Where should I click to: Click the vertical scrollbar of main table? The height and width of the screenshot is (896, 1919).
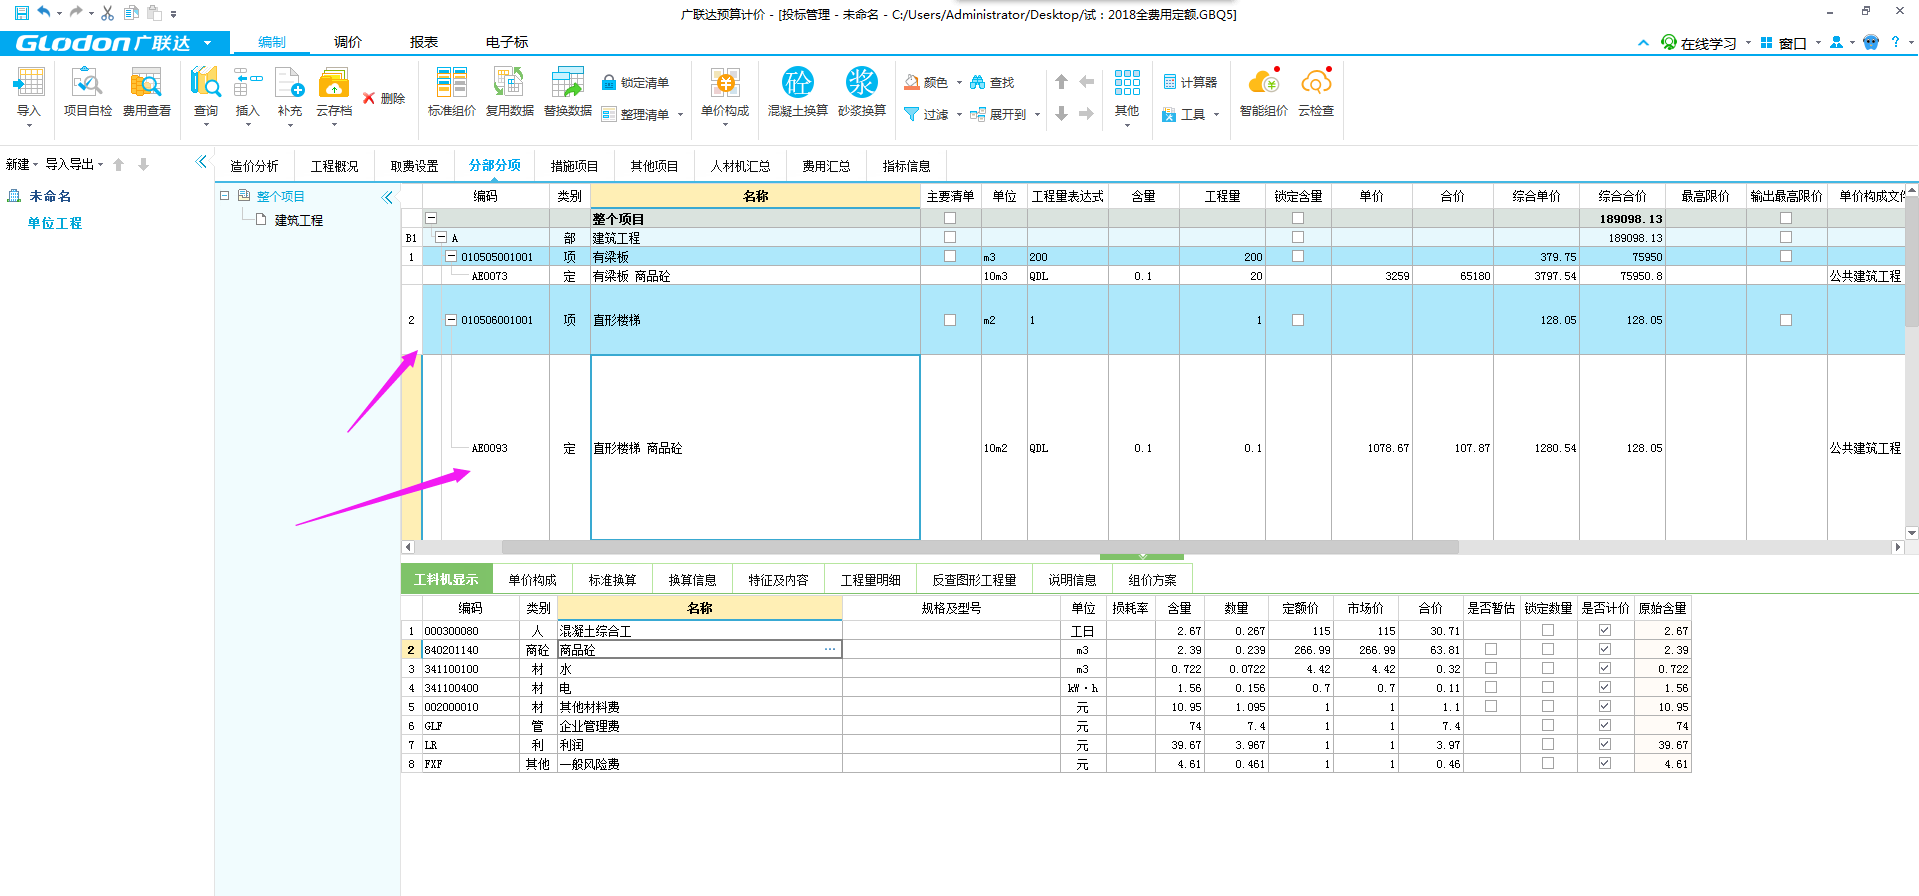pos(1912,260)
